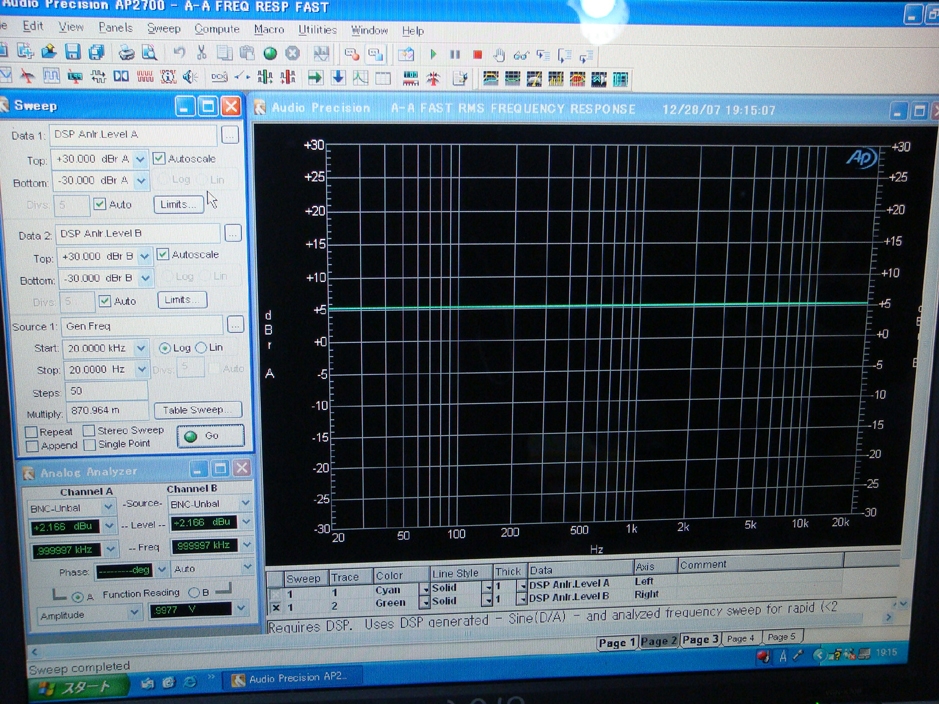Screen dimensions: 939x704
Task: Save the test with the floppy icon
Action: coord(72,51)
